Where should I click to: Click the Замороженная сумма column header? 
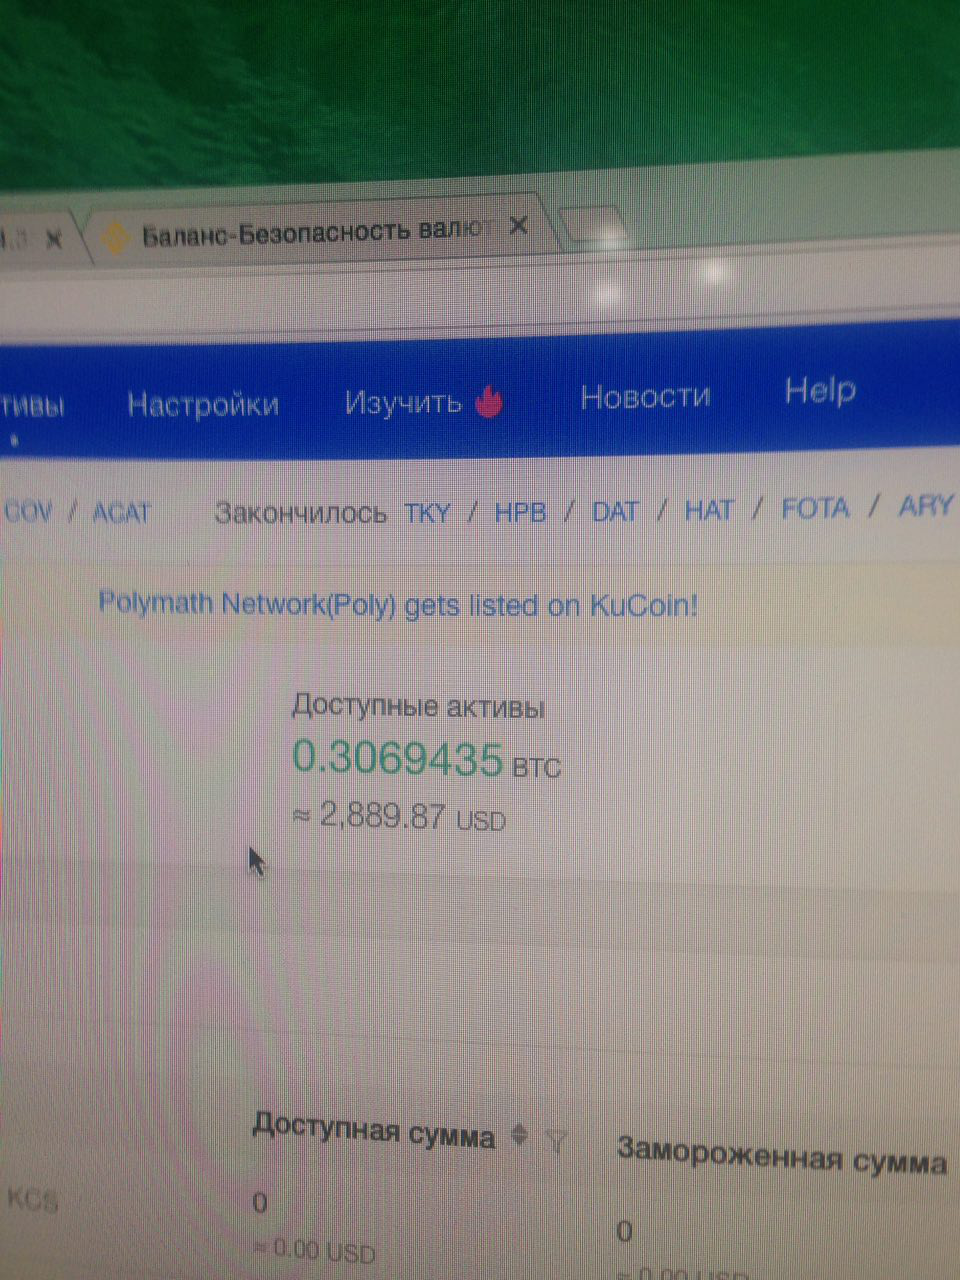781,1154
